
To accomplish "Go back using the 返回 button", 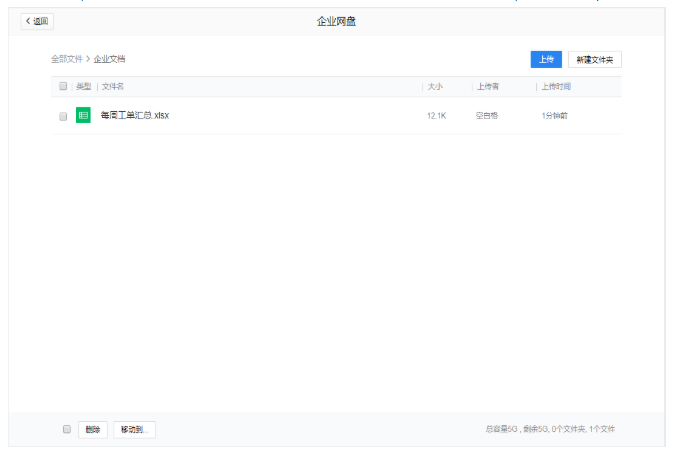I will click(37, 21).
